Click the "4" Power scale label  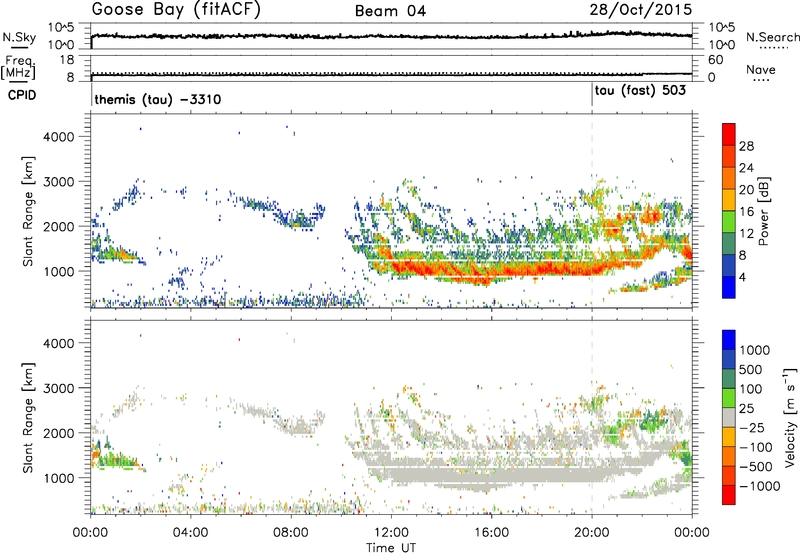pos(742,277)
